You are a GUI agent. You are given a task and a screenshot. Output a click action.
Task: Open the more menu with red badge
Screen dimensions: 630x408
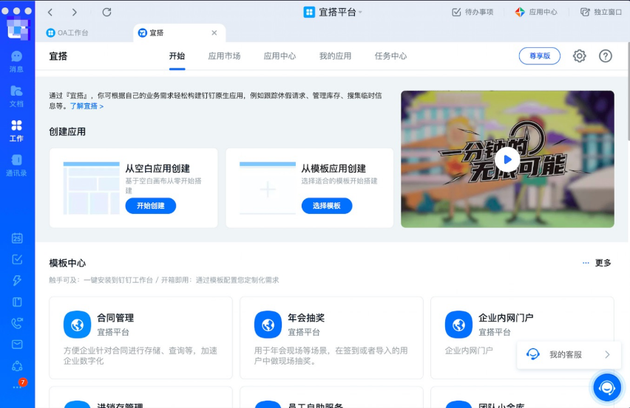(18, 385)
